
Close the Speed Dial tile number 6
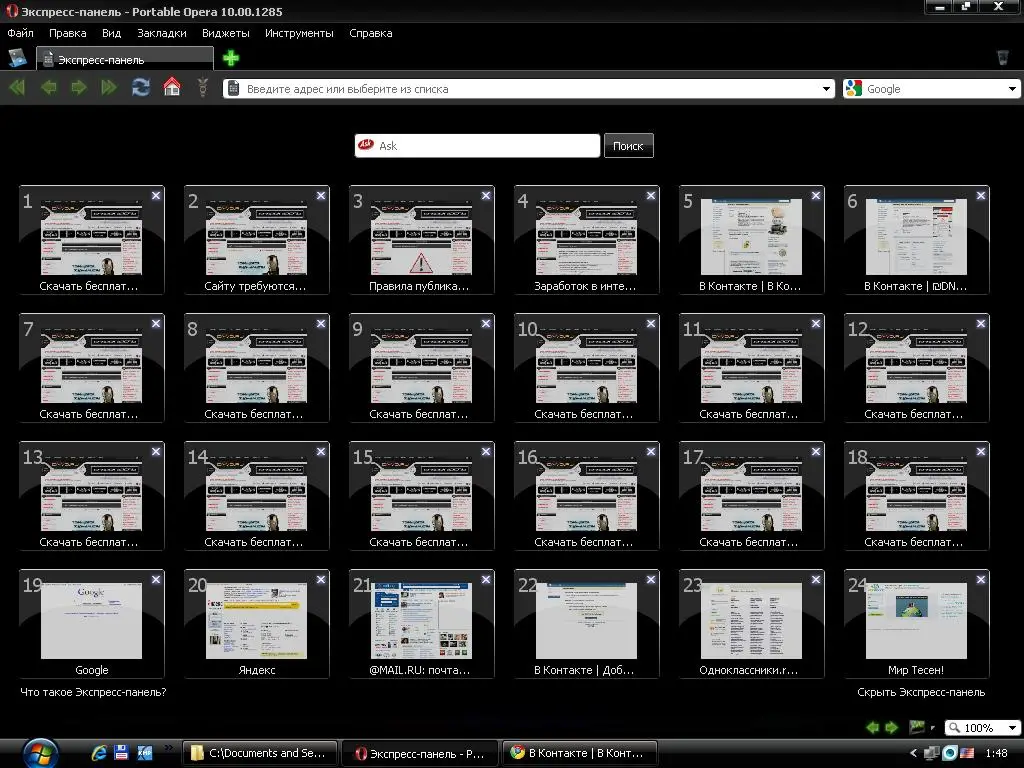[x=981, y=196]
